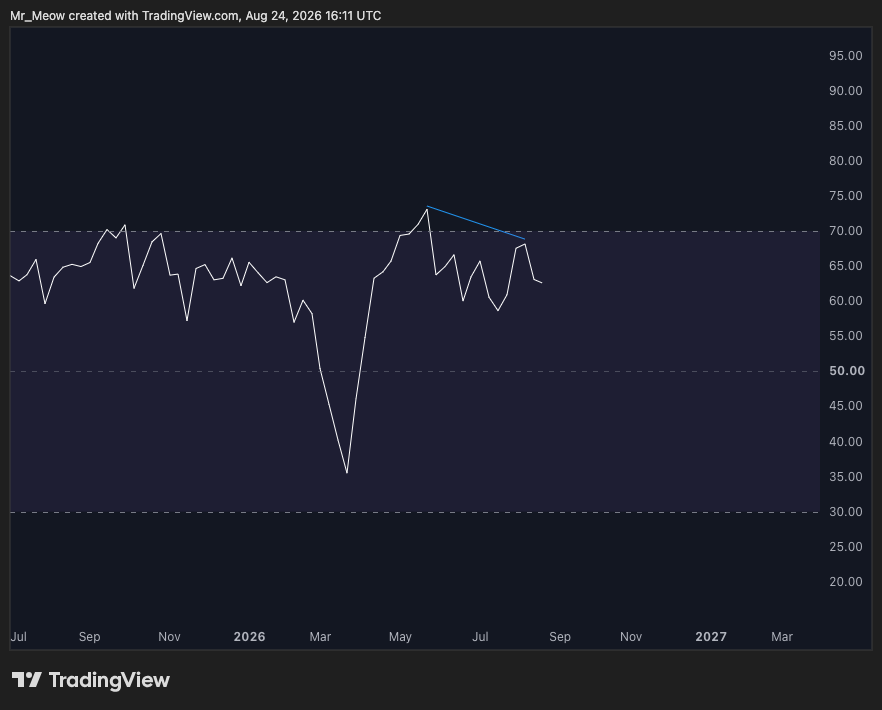Click the Mr_Meow created with TradingView caption
The height and width of the screenshot is (710, 882).
click(196, 16)
